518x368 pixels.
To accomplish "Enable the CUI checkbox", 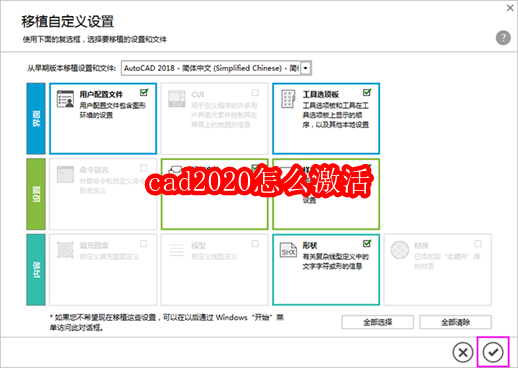I will [255, 92].
